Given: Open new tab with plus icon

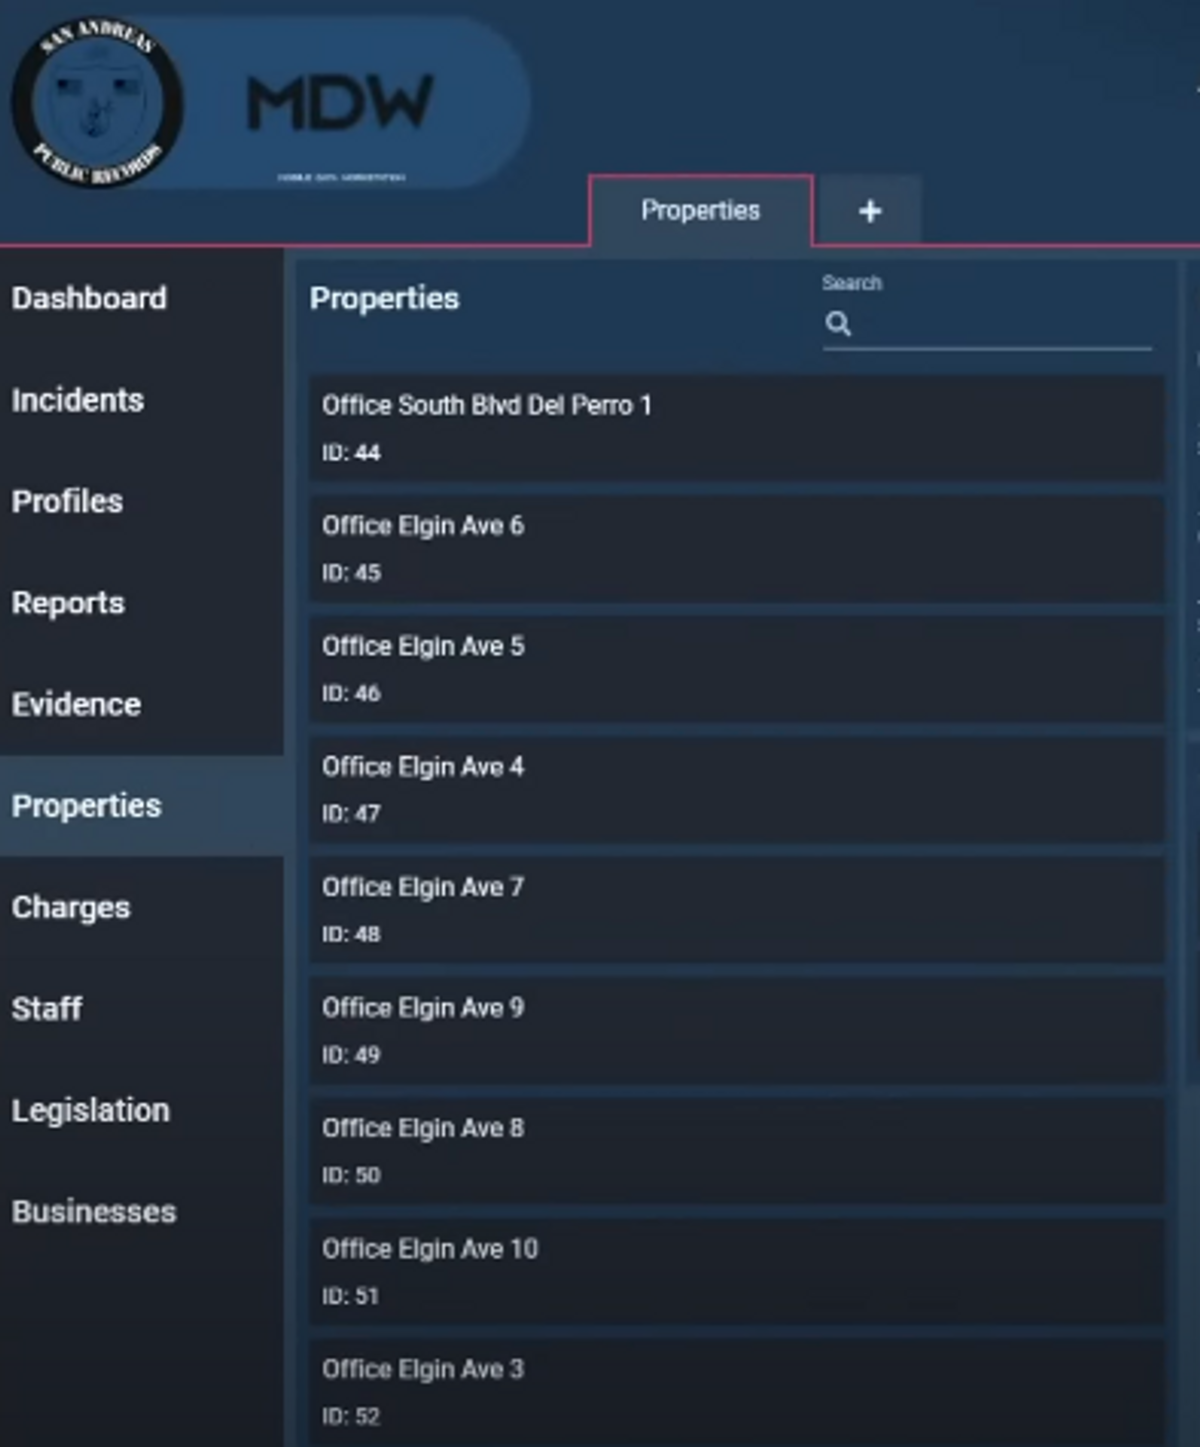Looking at the screenshot, I should (x=869, y=211).
